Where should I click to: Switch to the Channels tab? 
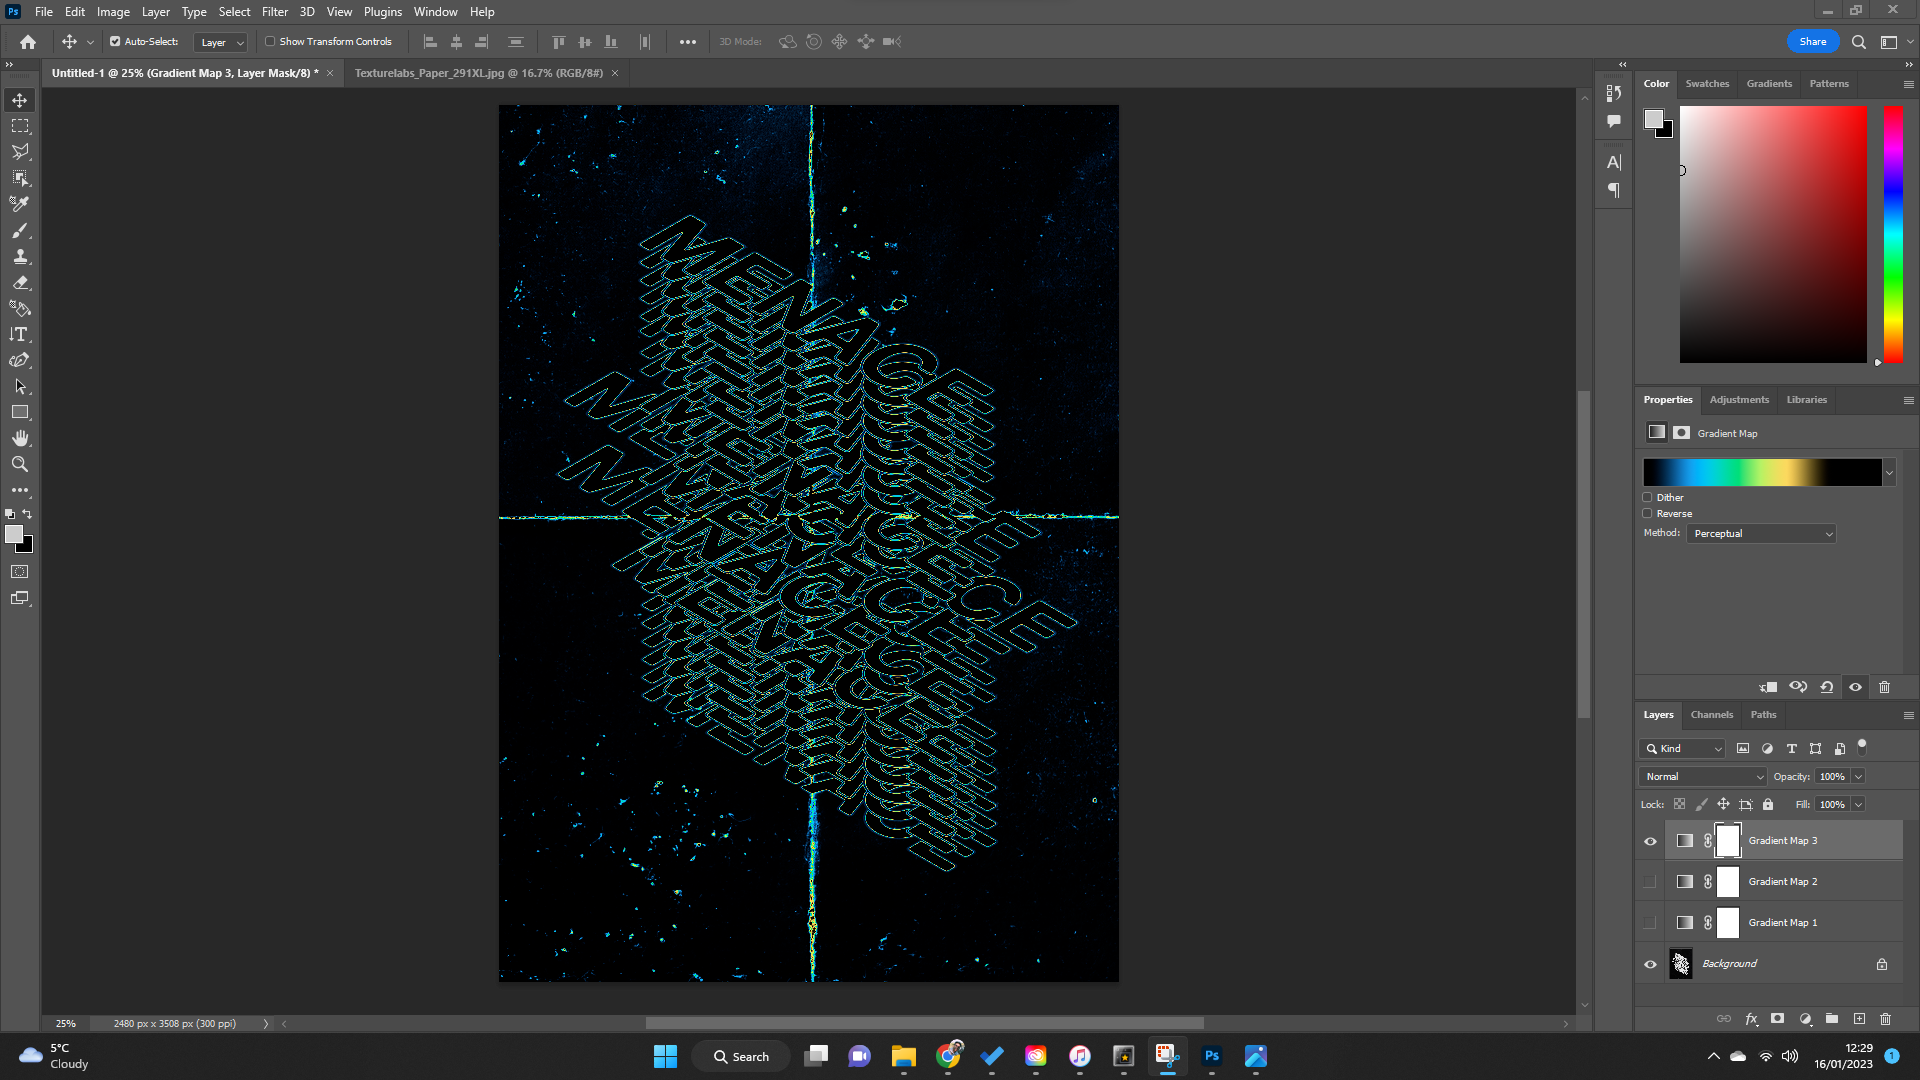click(x=1711, y=715)
